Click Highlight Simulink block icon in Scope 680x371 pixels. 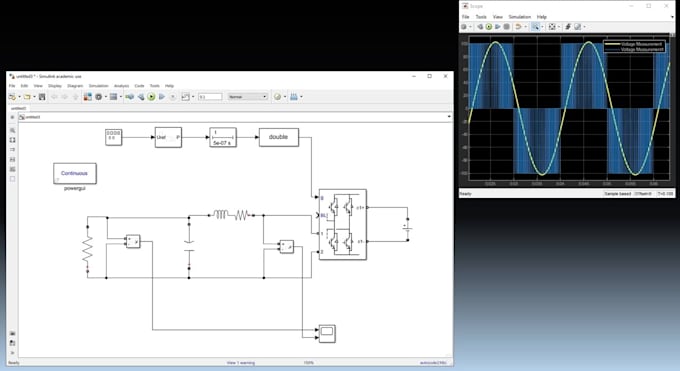[518, 26]
